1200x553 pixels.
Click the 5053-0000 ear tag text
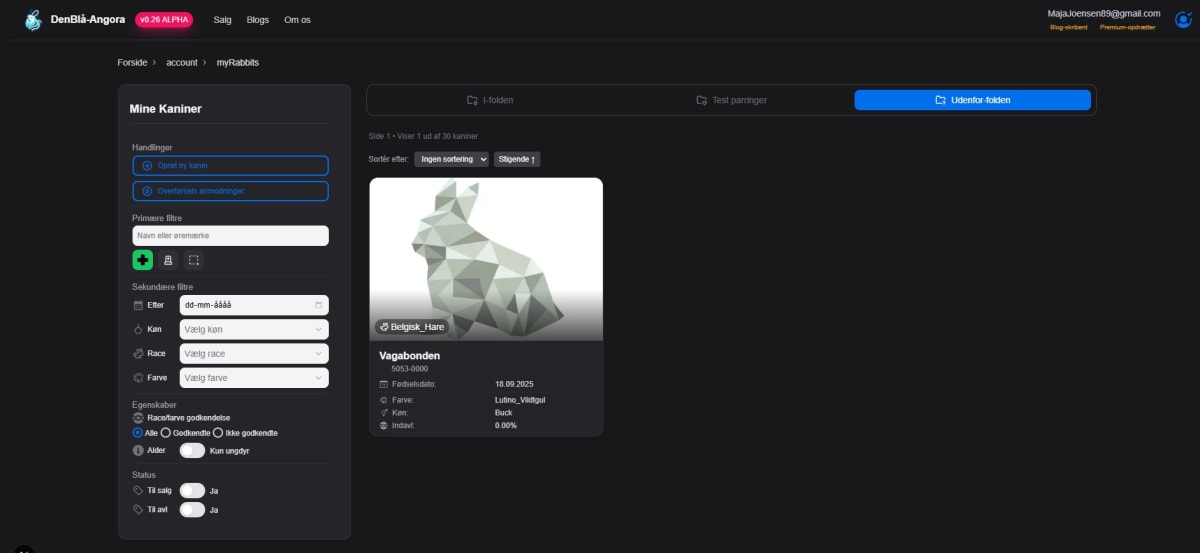(x=410, y=369)
